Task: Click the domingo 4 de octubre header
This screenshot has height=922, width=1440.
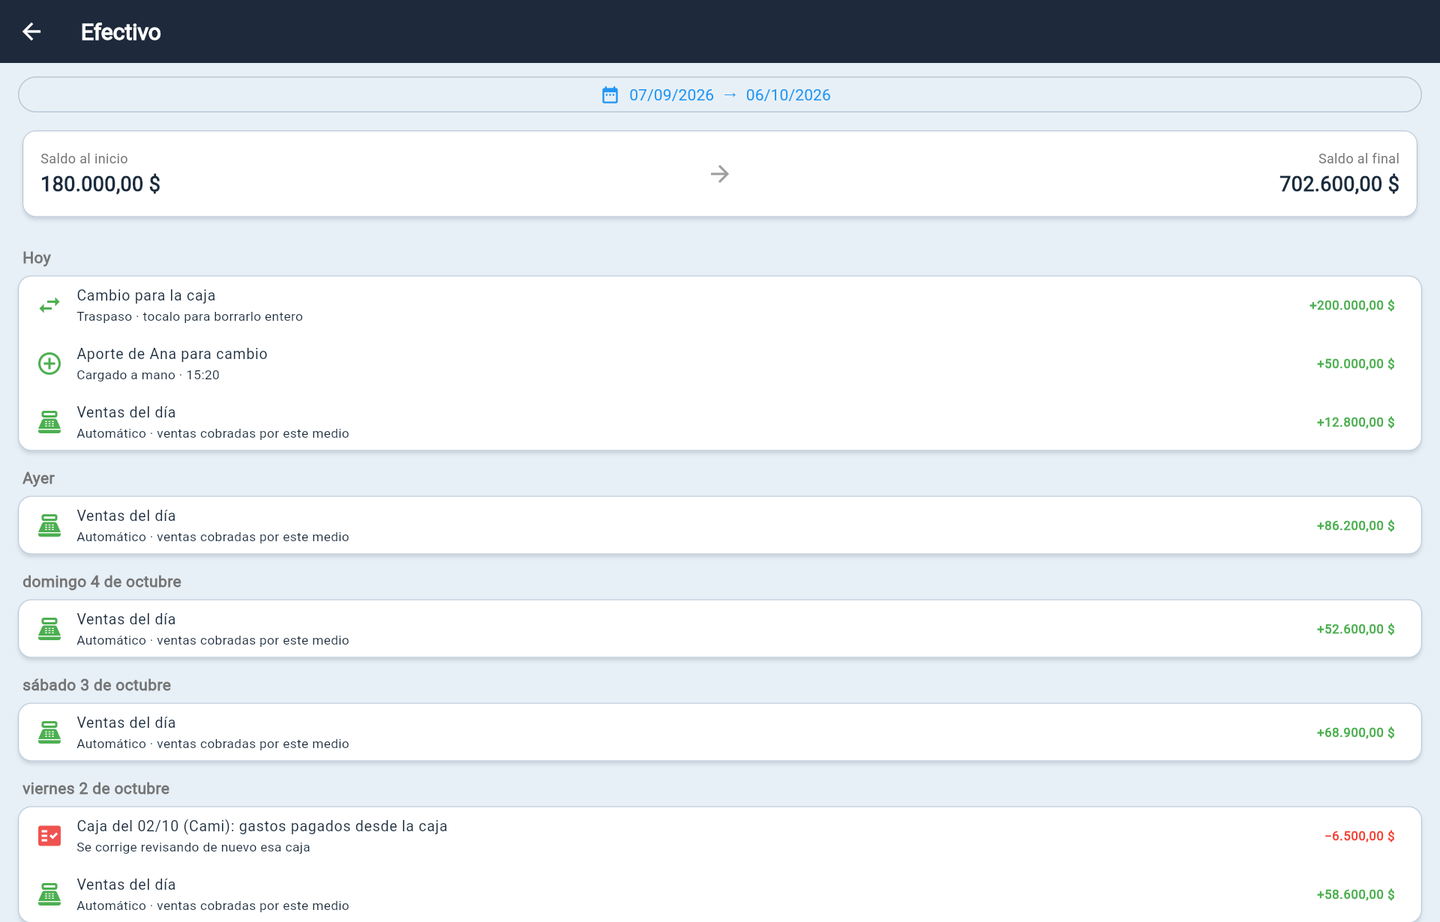Action: [x=102, y=582]
